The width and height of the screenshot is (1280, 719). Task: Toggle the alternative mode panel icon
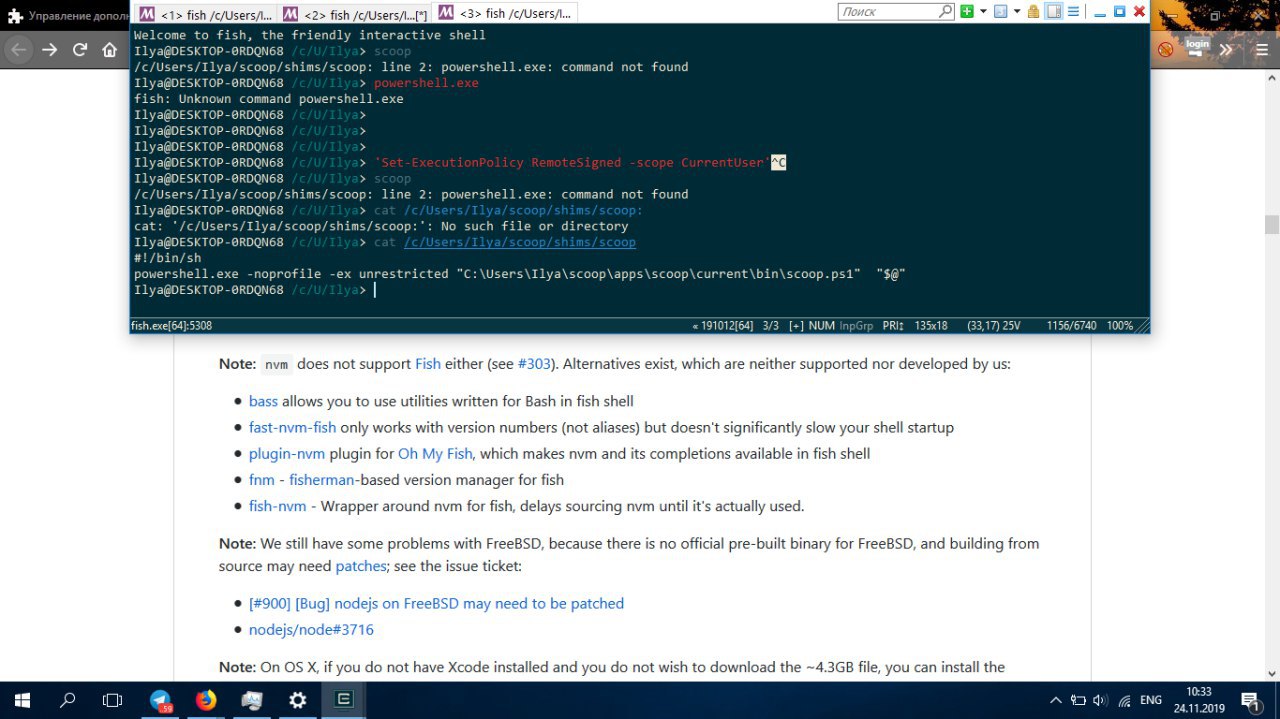click(x=1054, y=11)
